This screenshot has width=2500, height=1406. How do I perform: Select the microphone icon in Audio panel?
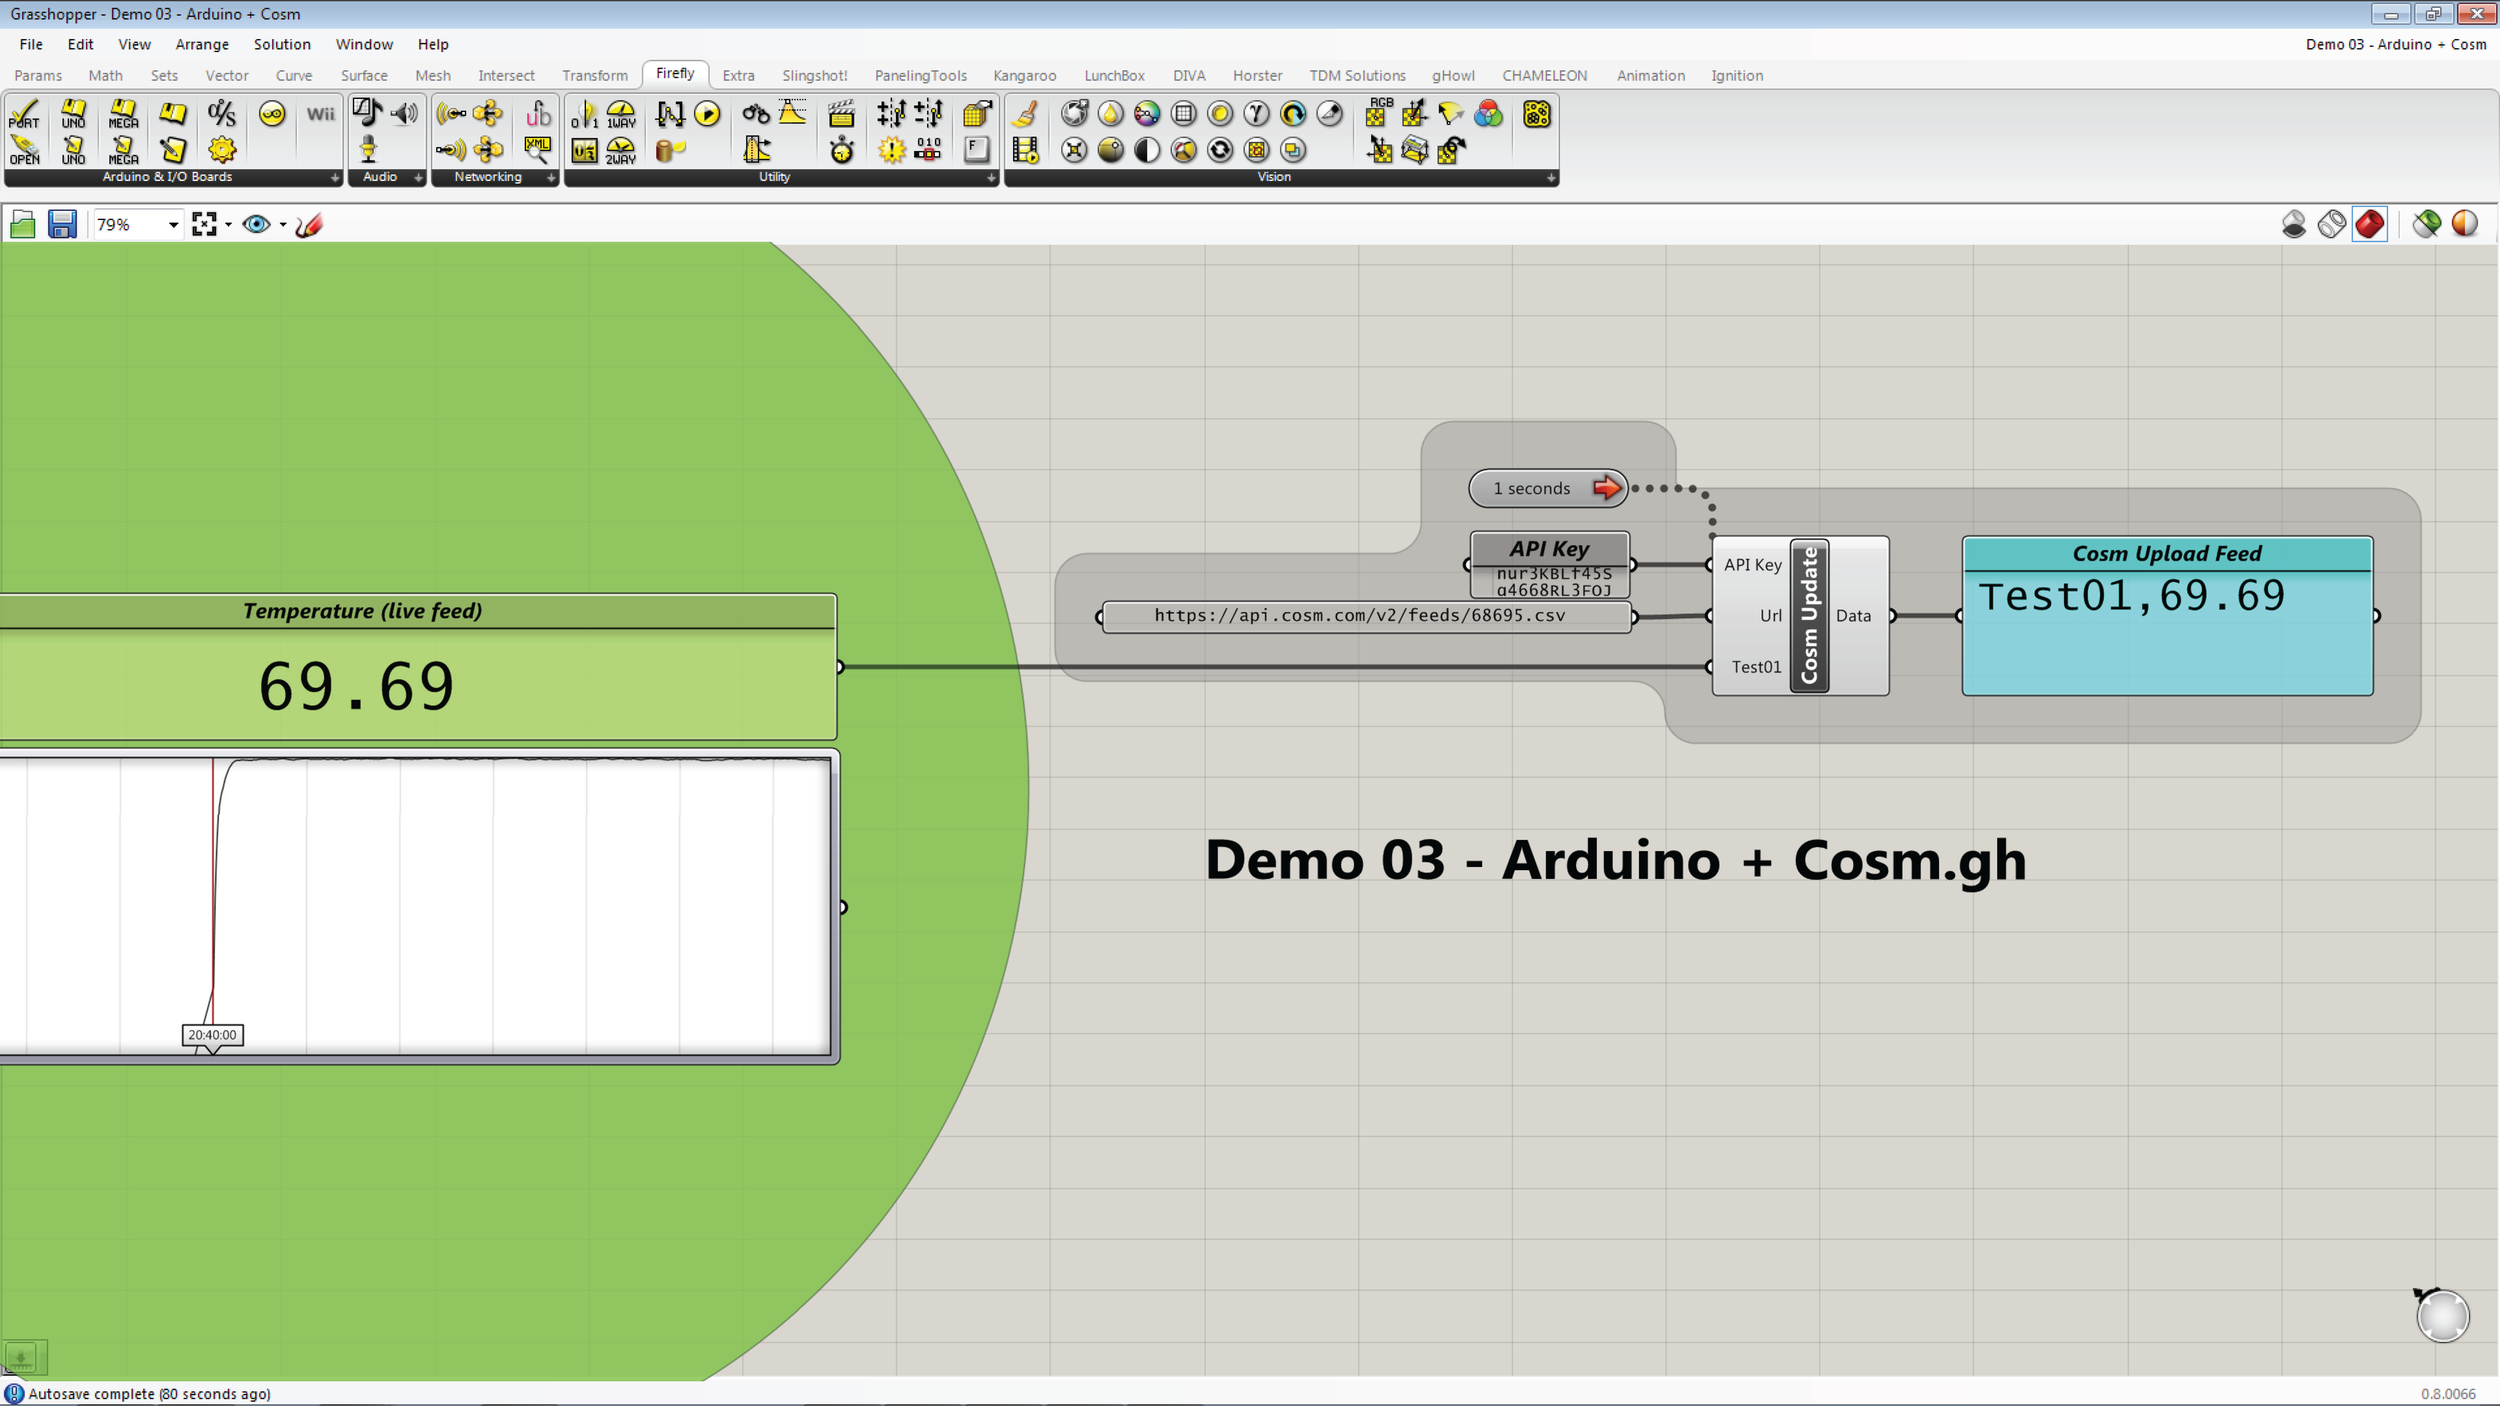pyautogui.click(x=368, y=150)
